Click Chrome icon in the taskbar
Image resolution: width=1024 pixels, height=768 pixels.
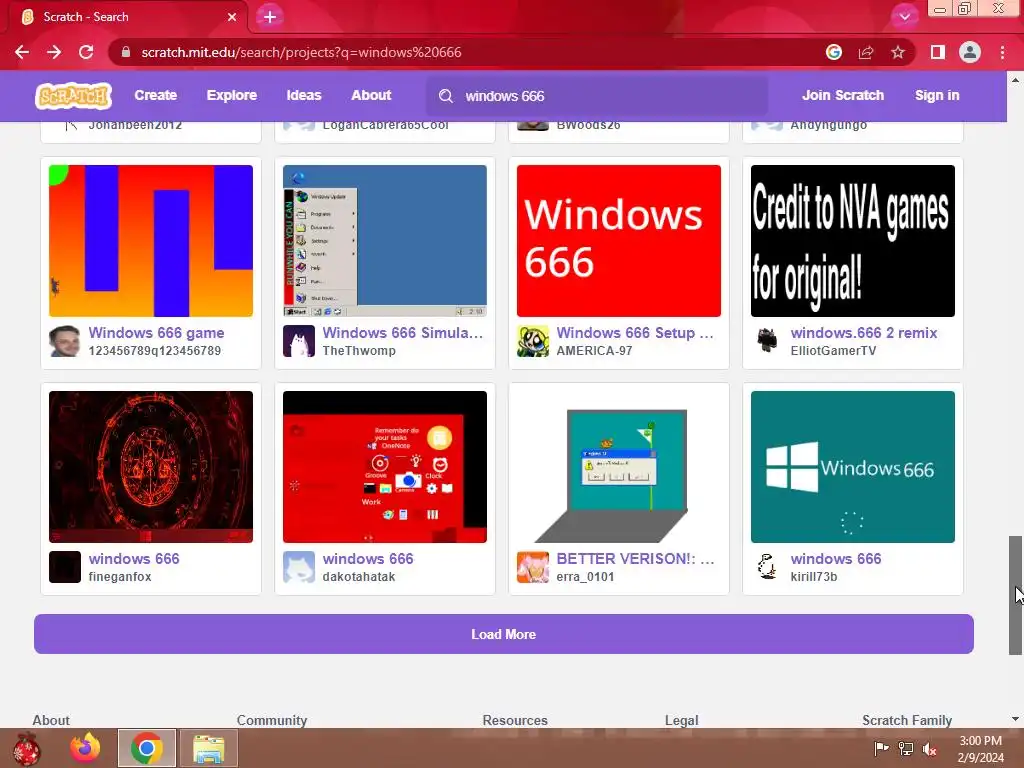click(x=147, y=748)
